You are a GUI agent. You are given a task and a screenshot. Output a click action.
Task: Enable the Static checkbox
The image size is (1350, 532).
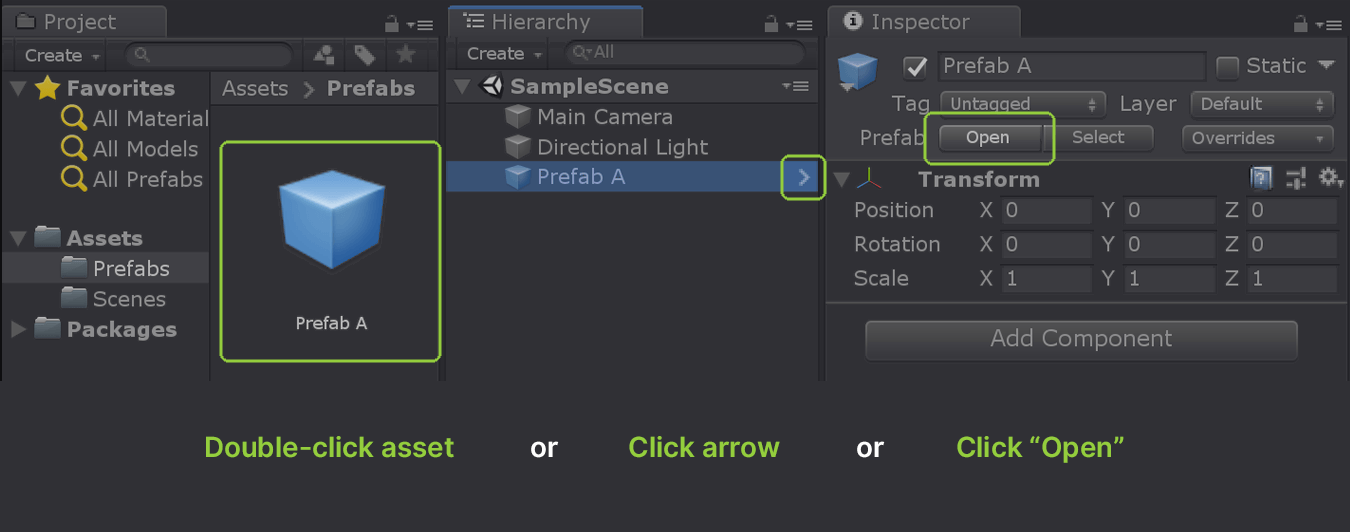1227,67
